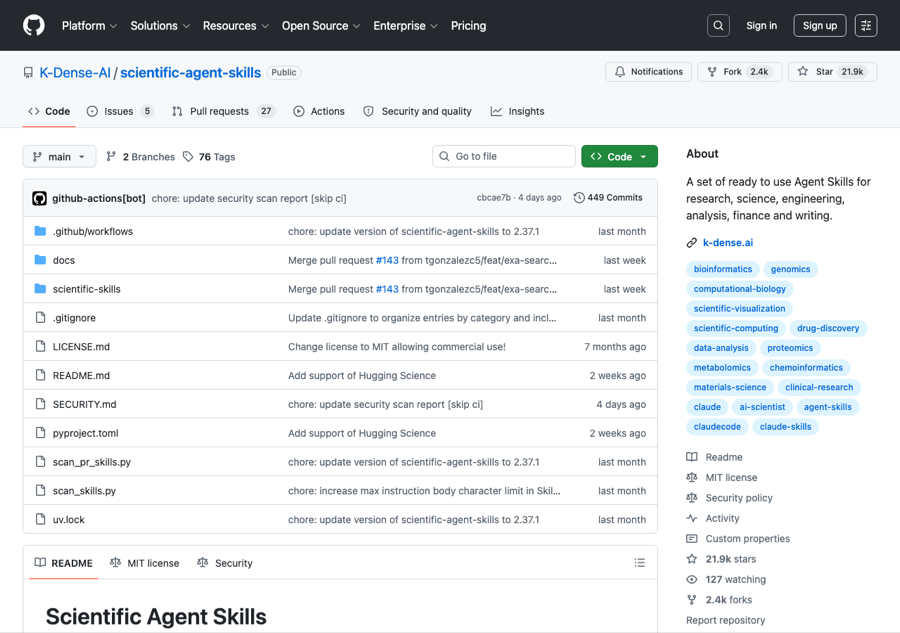The height and width of the screenshot is (633, 900).
Task: Open the scientific-agent-skills repository link
Action: tap(191, 73)
